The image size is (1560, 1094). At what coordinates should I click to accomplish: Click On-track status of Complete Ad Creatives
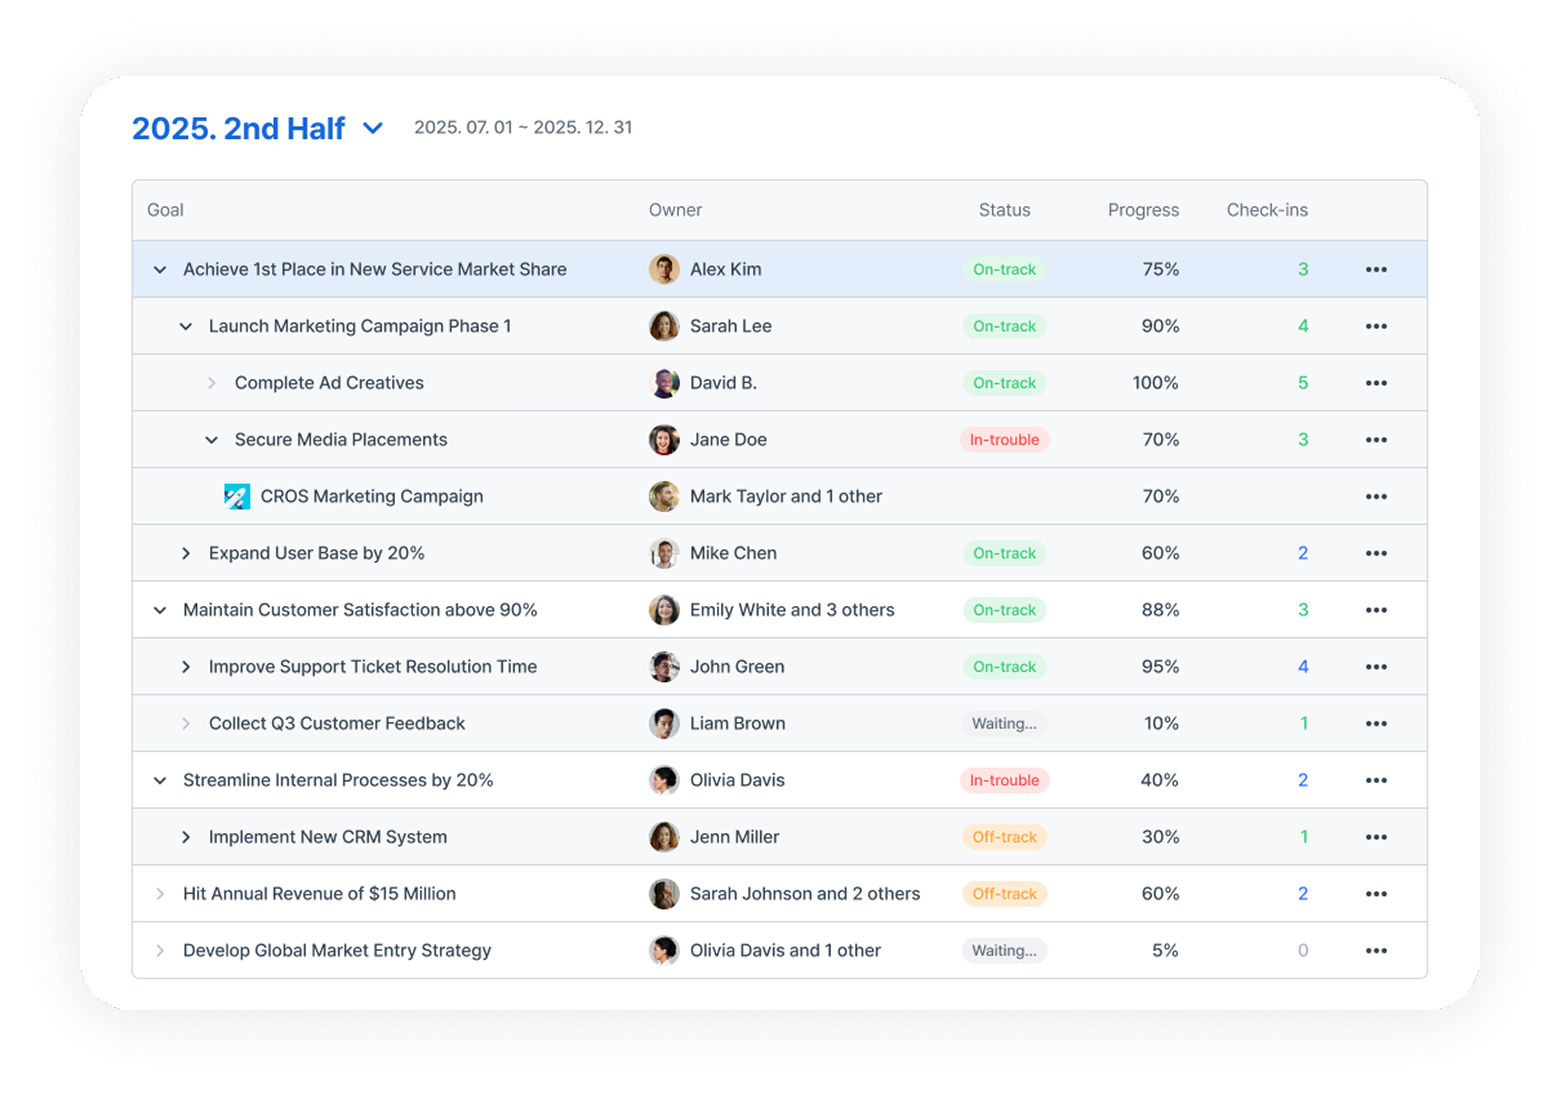(x=1004, y=383)
